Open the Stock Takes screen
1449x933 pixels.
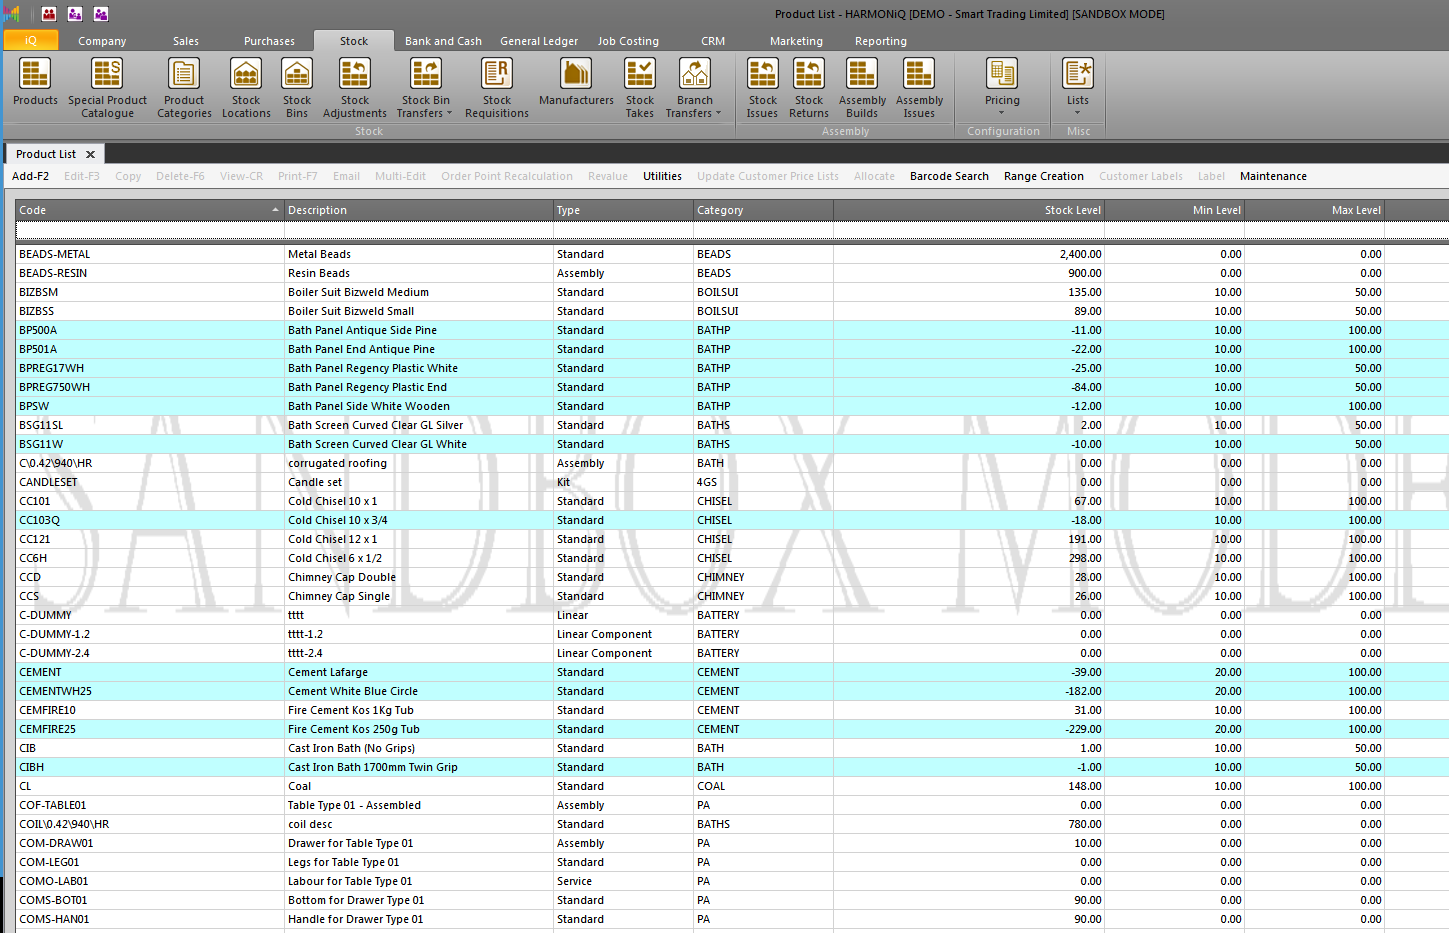coord(640,87)
